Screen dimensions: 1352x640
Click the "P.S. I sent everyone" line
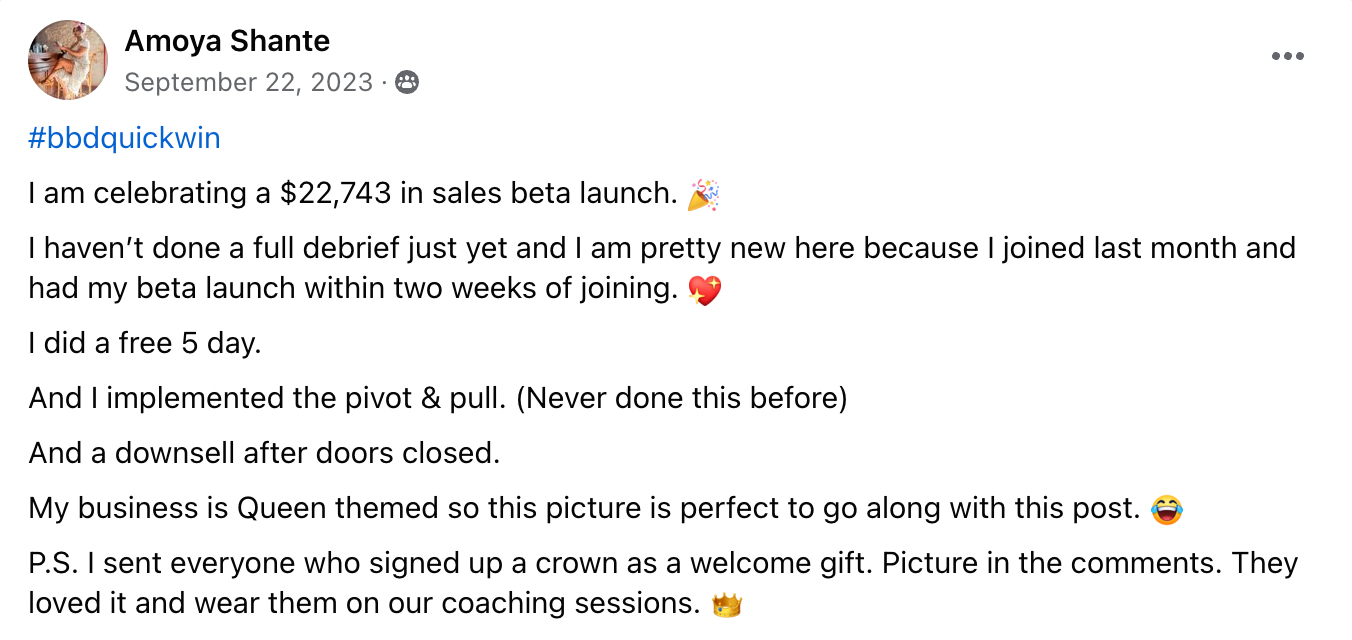pos(662,564)
